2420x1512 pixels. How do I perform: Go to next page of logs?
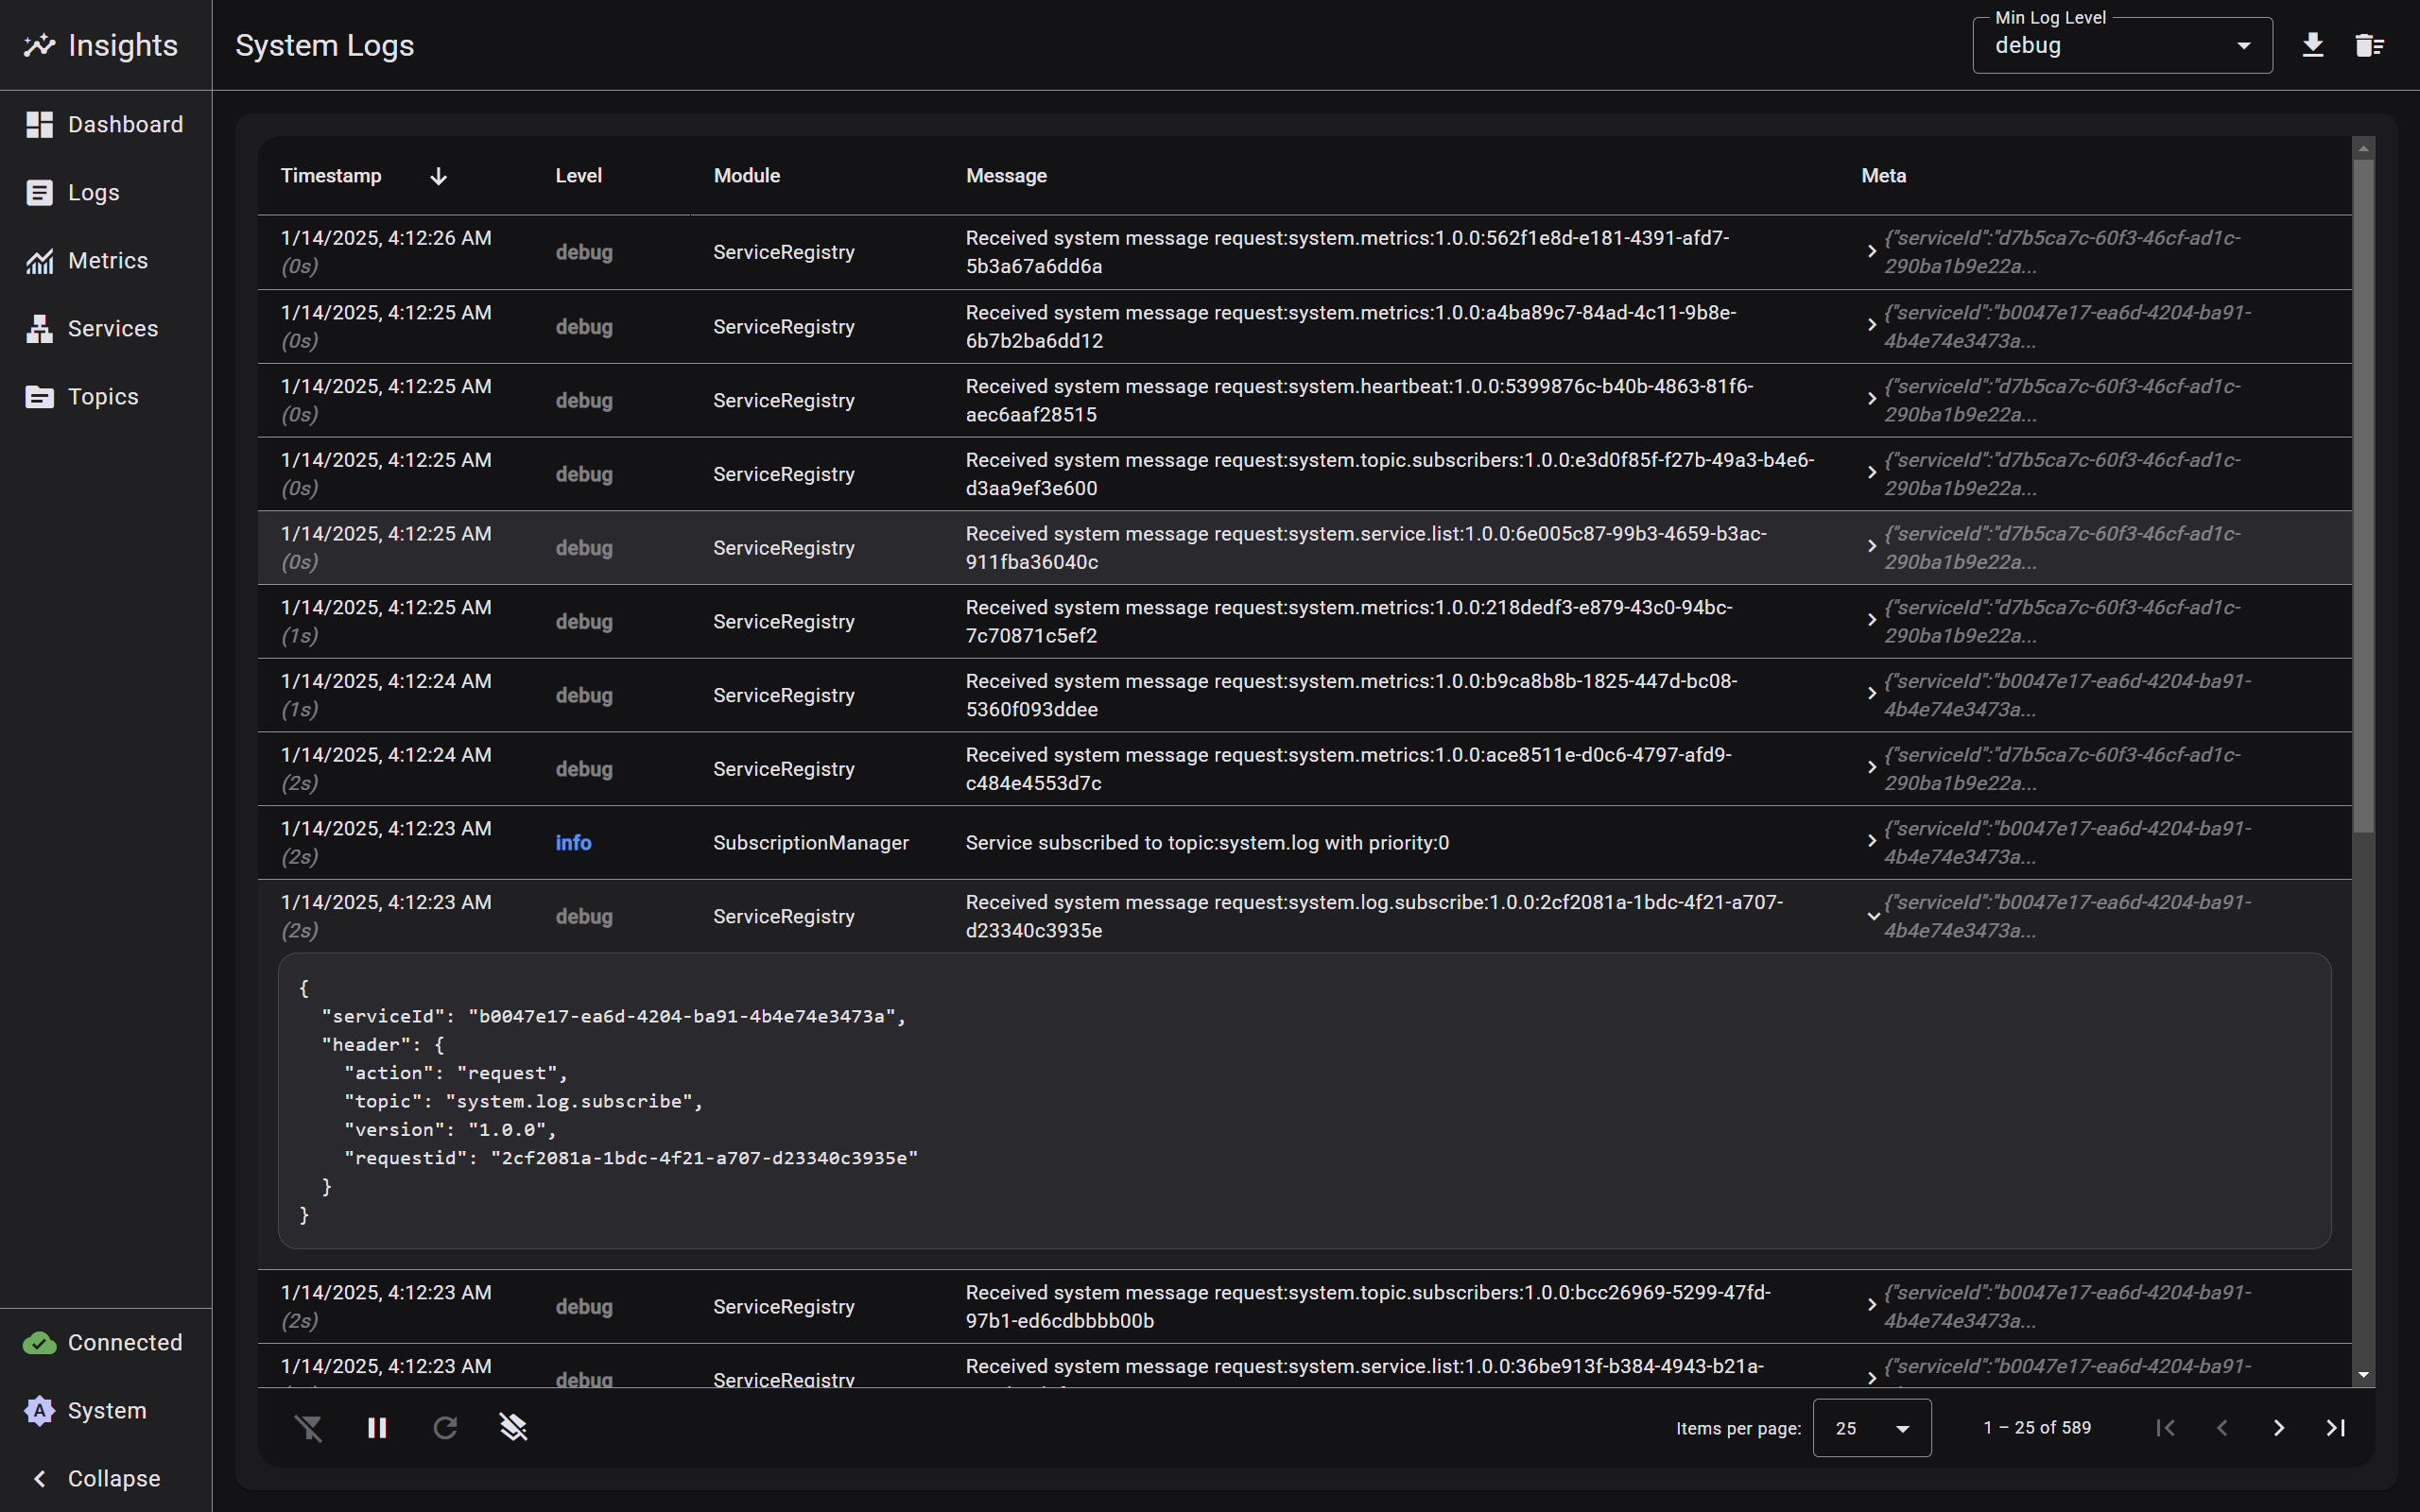(x=2279, y=1428)
